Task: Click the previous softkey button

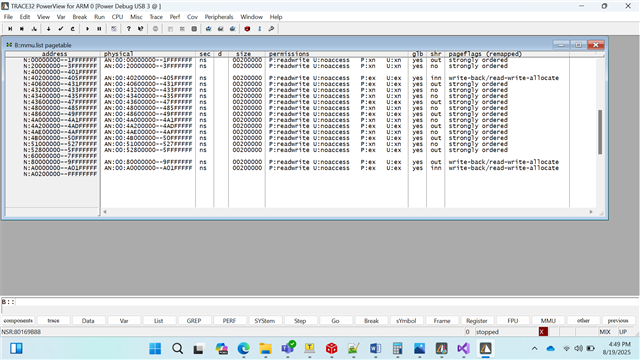Action: point(618,321)
